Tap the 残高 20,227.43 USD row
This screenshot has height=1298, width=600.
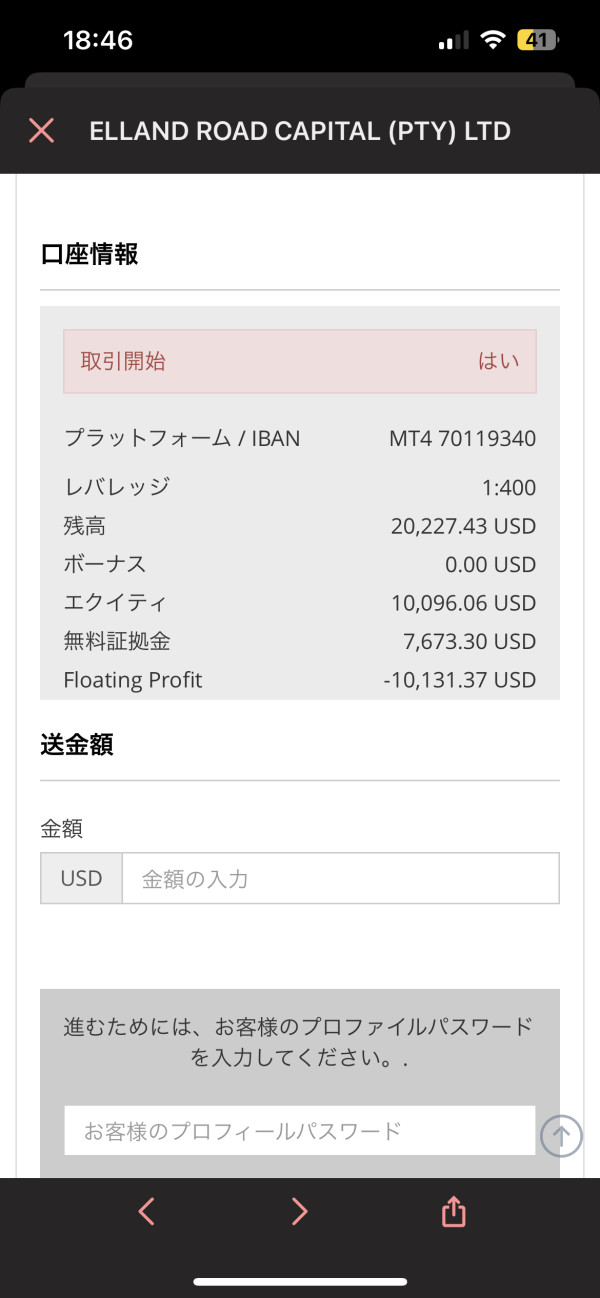click(300, 526)
